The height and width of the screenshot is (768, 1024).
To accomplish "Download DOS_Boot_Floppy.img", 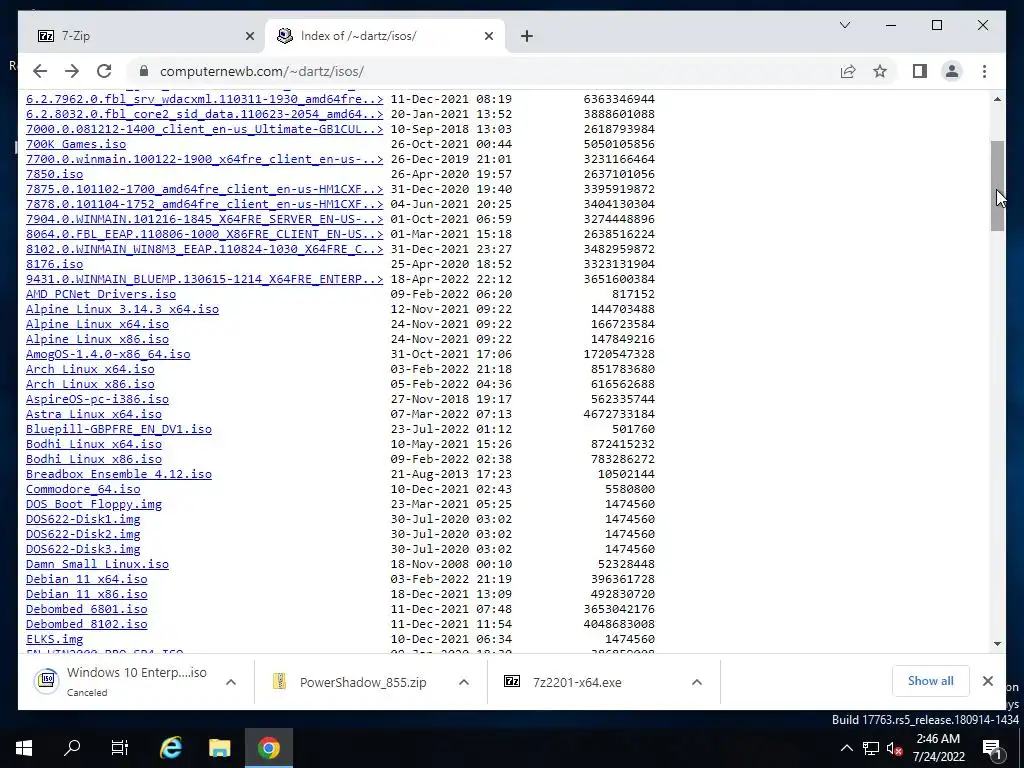I will 93,504.
